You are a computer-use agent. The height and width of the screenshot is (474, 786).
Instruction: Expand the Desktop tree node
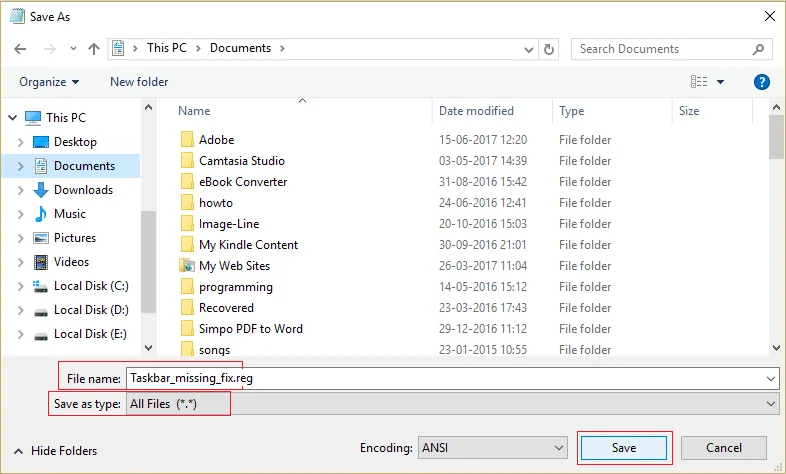pos(21,142)
